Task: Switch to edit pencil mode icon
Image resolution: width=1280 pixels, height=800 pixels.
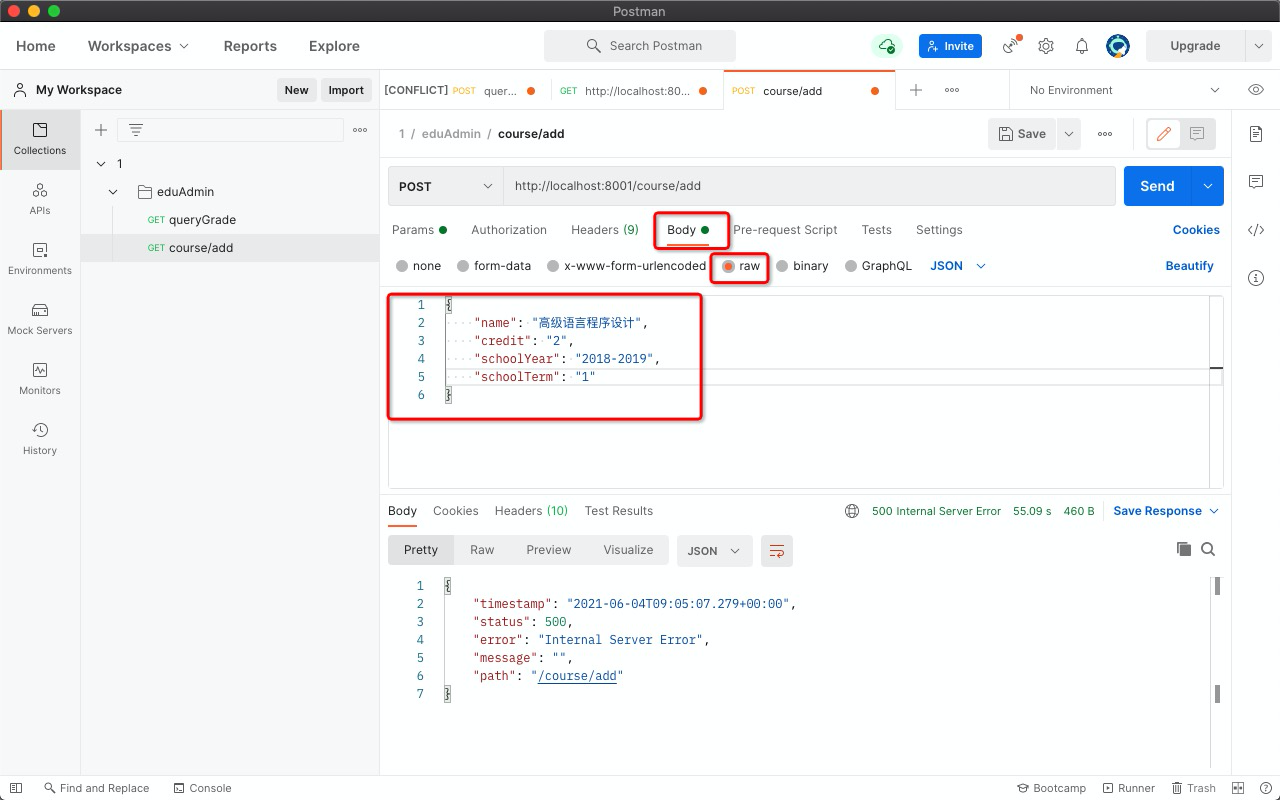Action: [1163, 134]
